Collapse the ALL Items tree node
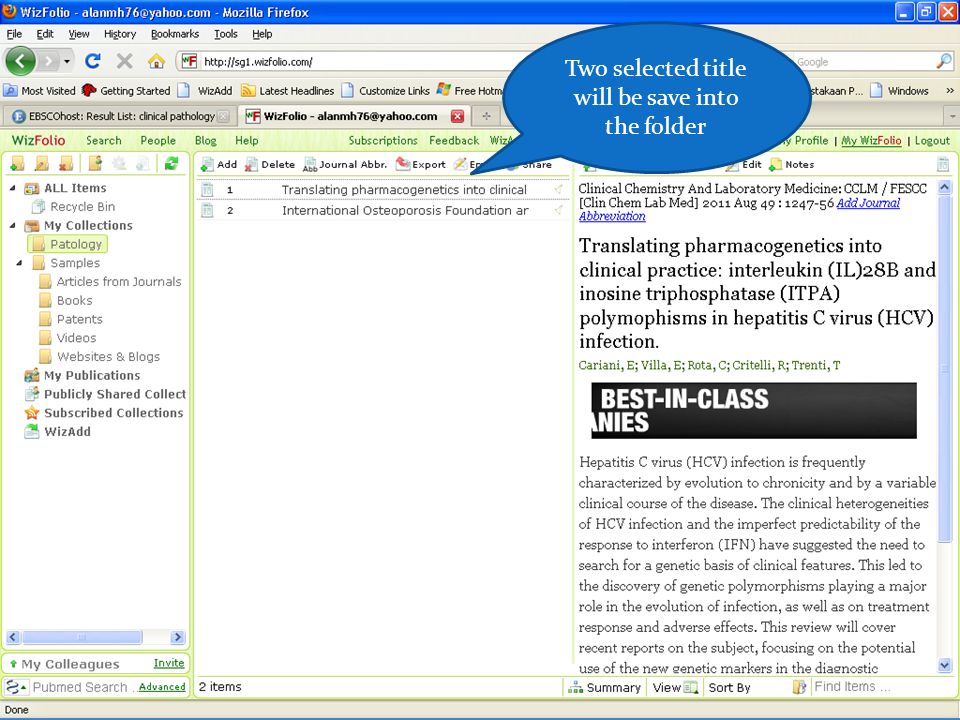960x720 pixels. (x=13, y=188)
